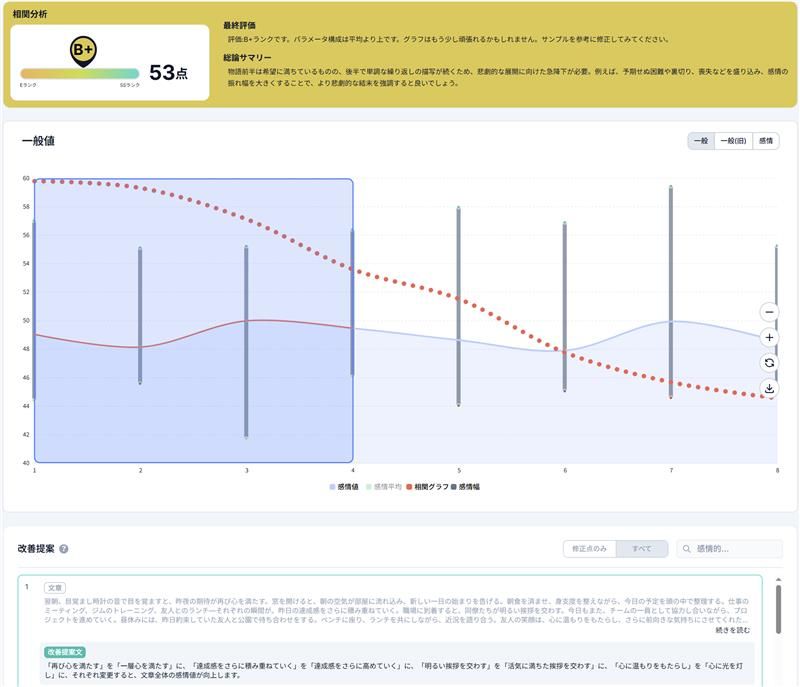Click the 文章 tag label

click(x=55, y=588)
